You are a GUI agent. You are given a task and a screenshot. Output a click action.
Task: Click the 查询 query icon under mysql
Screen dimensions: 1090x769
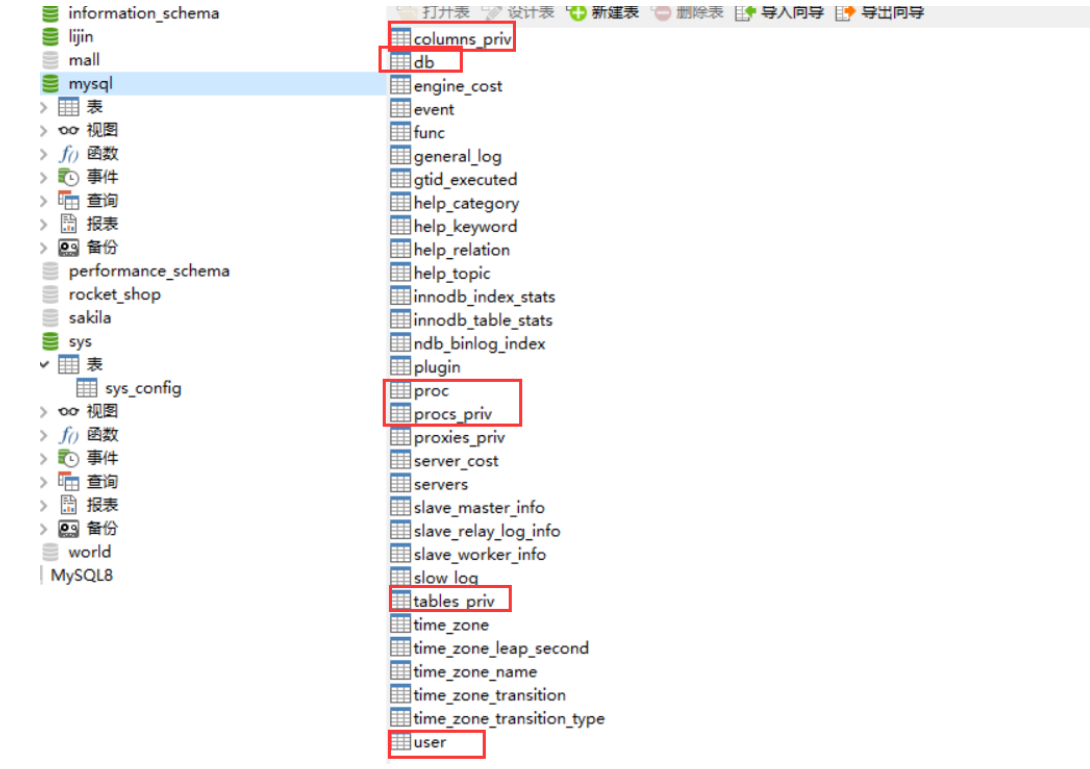click(68, 200)
